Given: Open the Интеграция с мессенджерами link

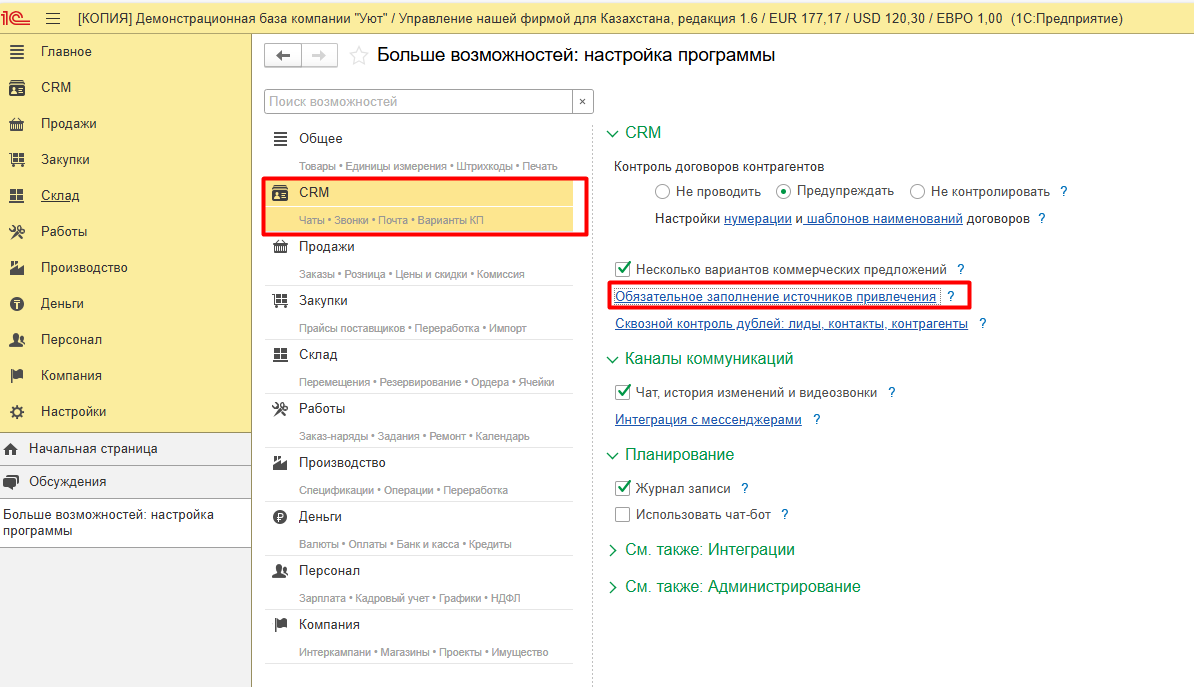Looking at the screenshot, I should click(708, 420).
